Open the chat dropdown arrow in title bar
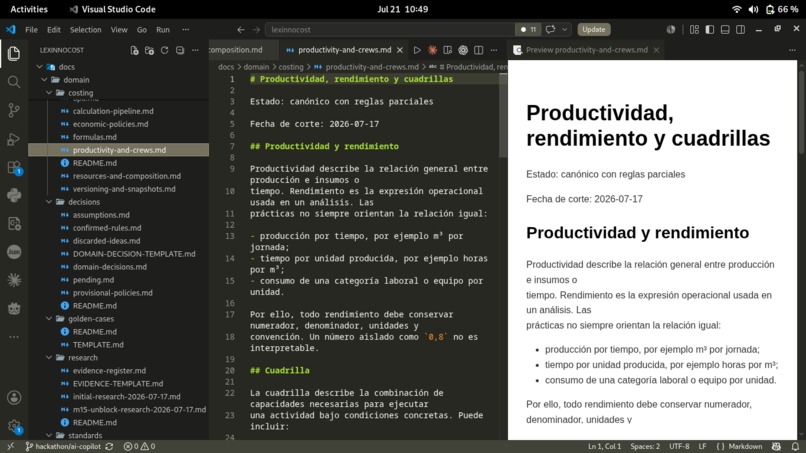The width and height of the screenshot is (806, 453). [x=564, y=29]
